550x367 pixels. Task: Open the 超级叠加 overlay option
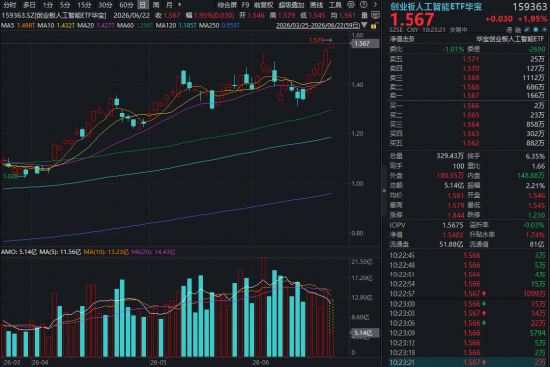[x=291, y=5]
